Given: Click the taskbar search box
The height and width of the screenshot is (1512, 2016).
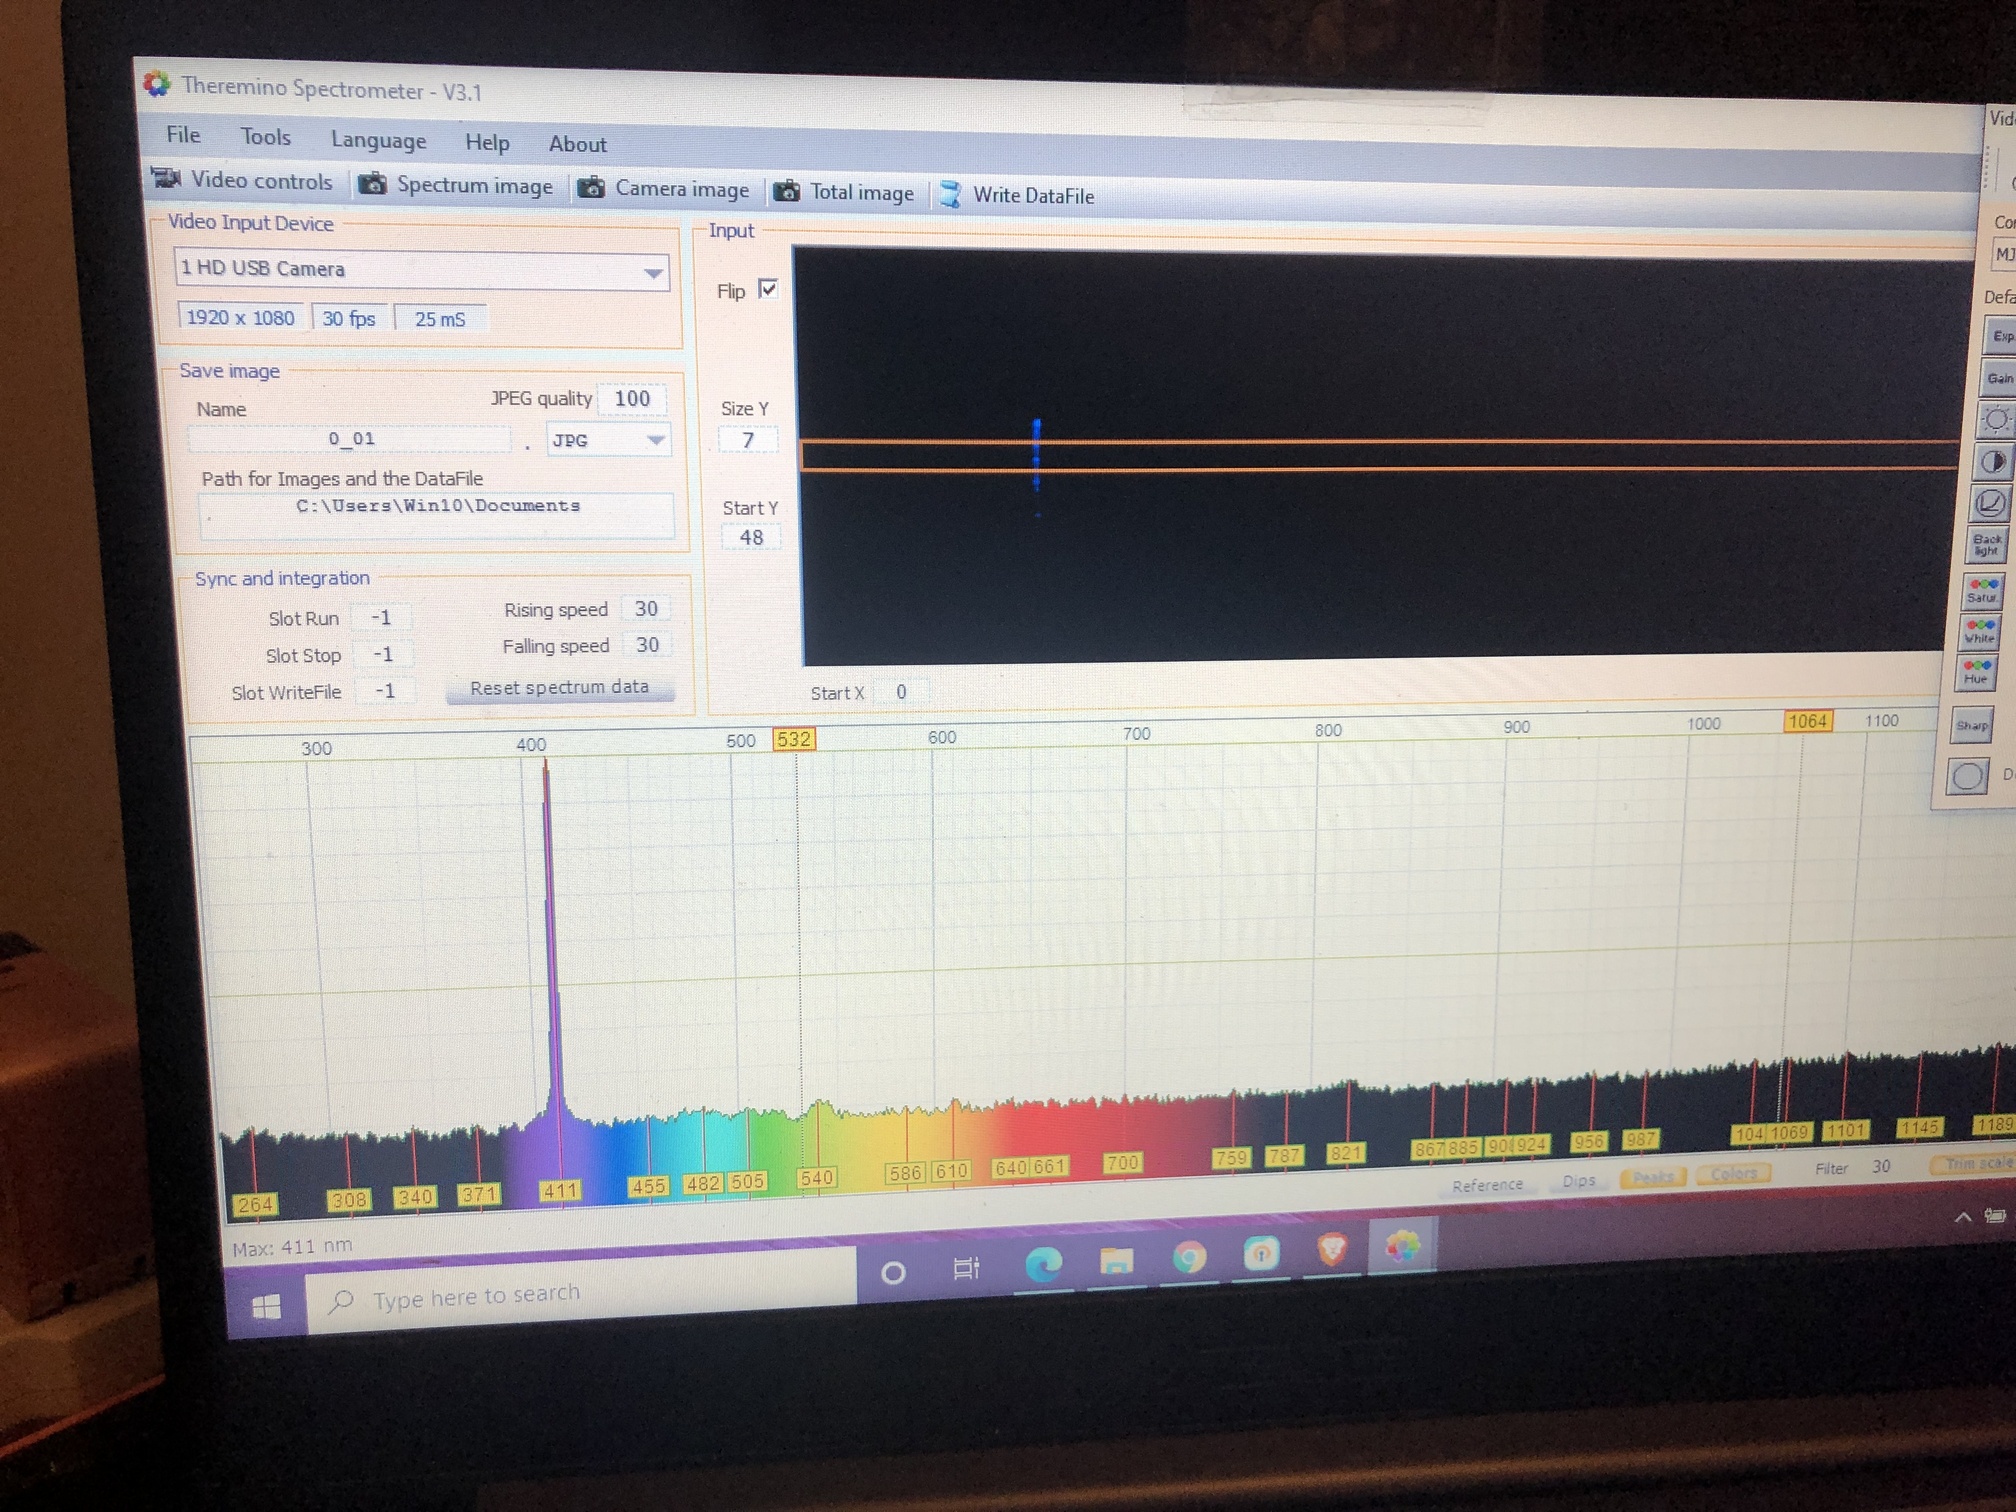Looking at the screenshot, I should pyautogui.click(x=581, y=1293).
